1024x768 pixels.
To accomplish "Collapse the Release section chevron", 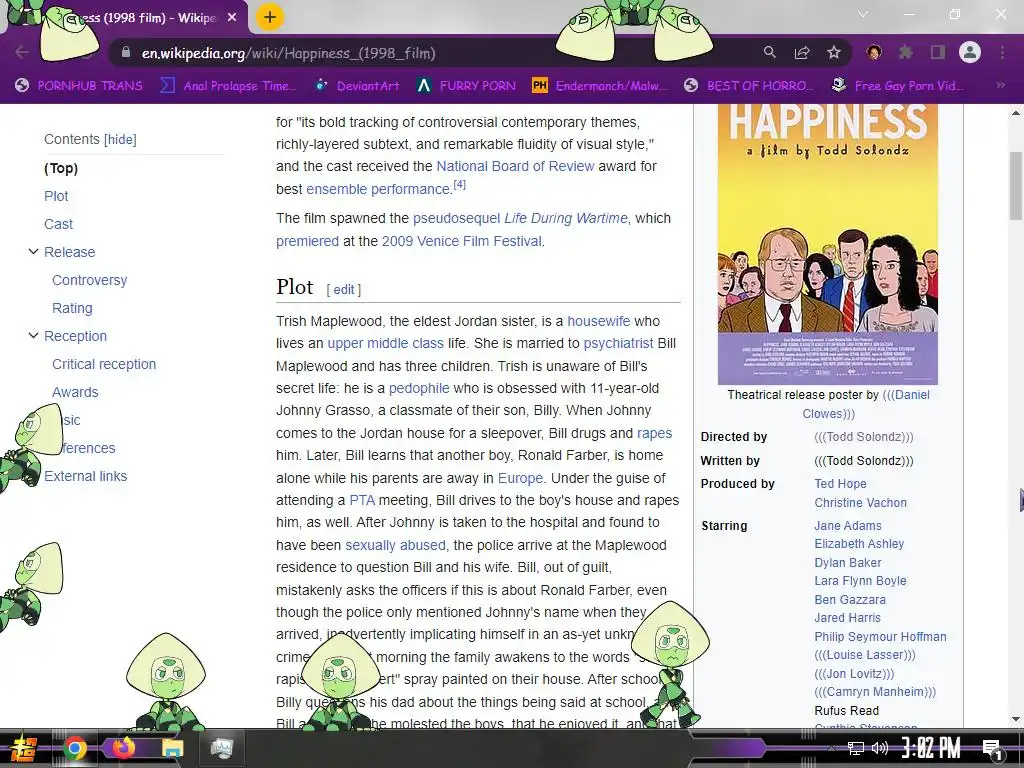I will (33, 251).
